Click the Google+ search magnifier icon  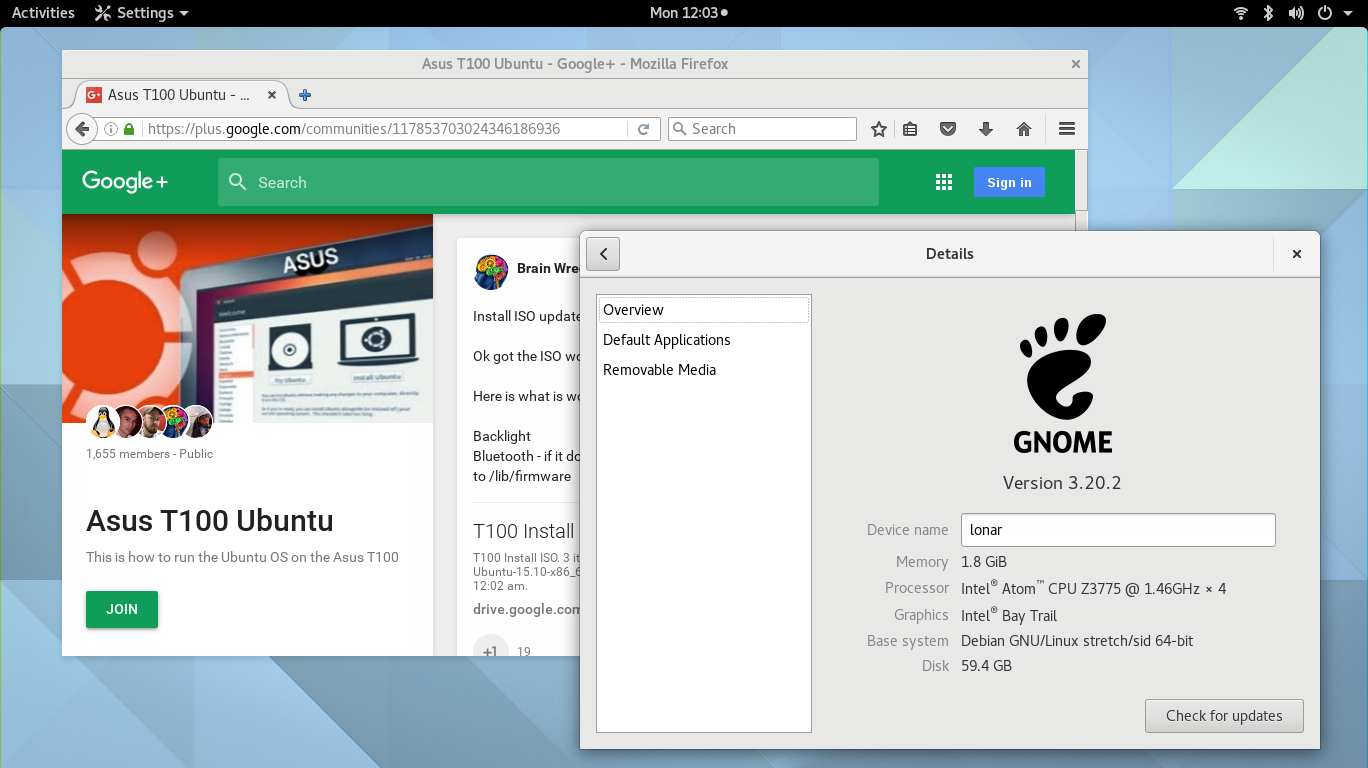tap(237, 182)
